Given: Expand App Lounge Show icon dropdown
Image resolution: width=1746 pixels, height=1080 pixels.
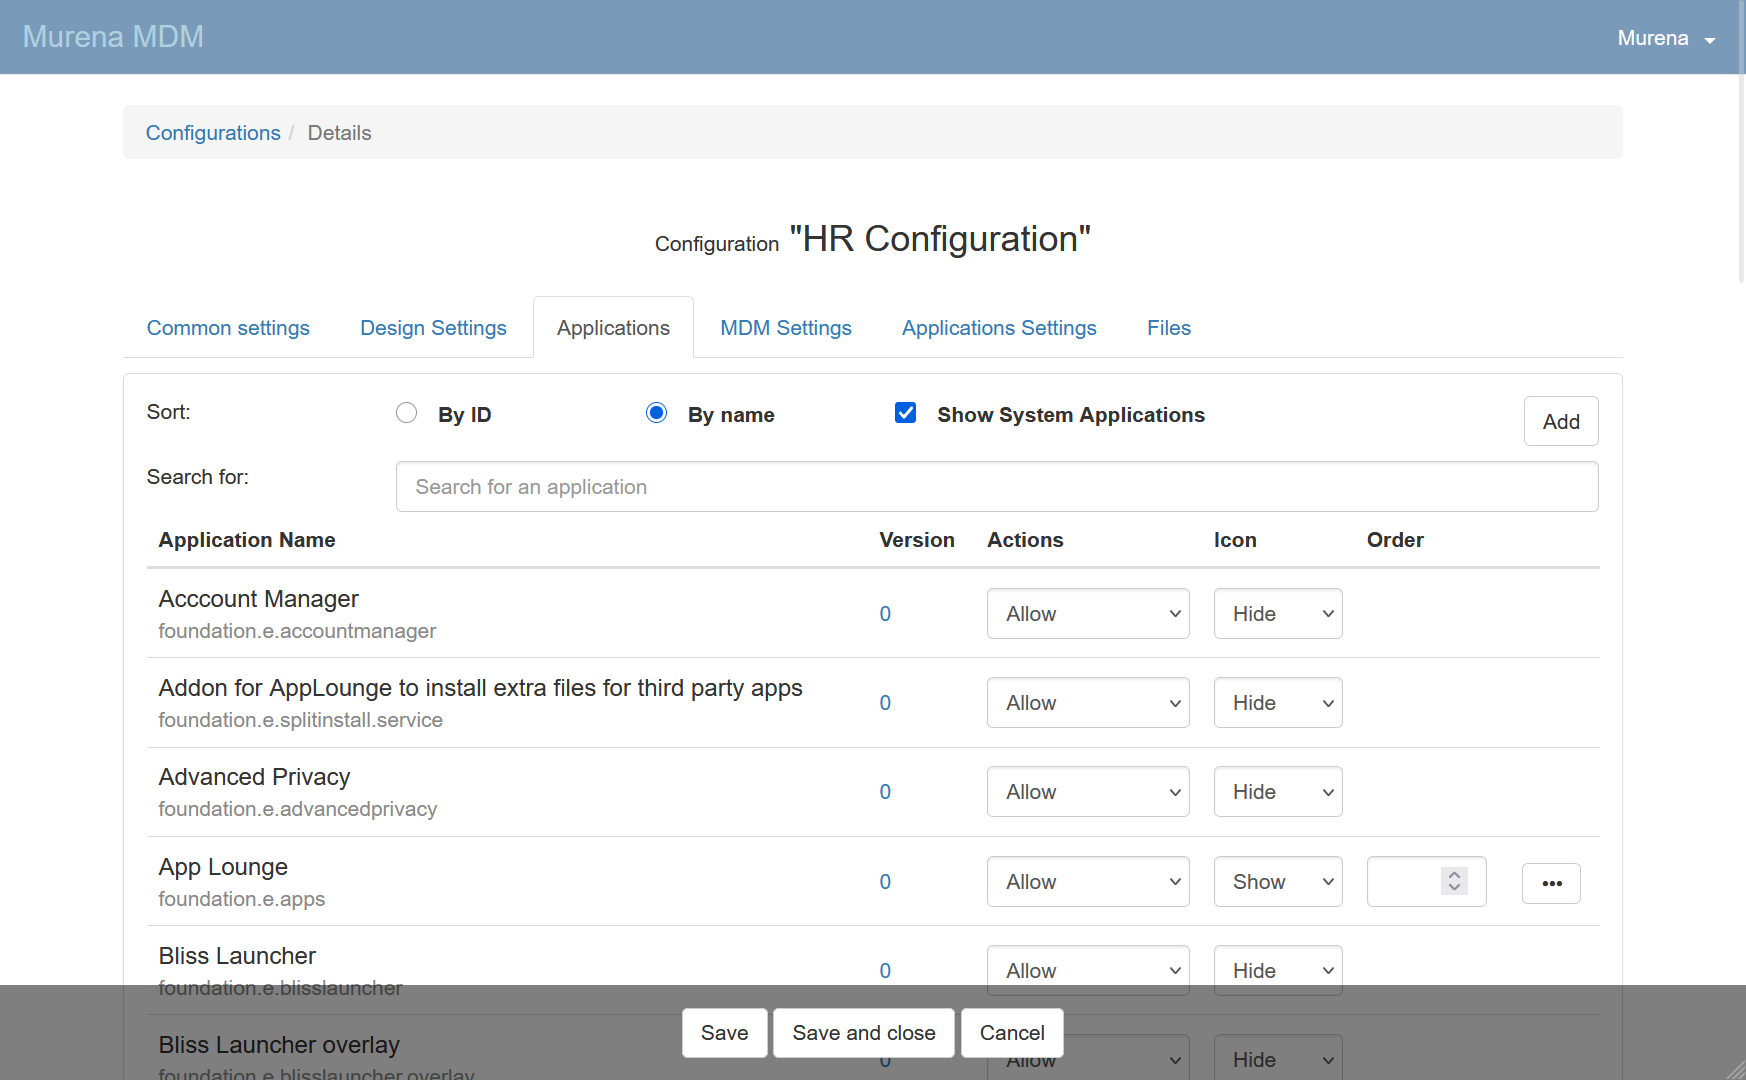Looking at the screenshot, I should coord(1277,882).
